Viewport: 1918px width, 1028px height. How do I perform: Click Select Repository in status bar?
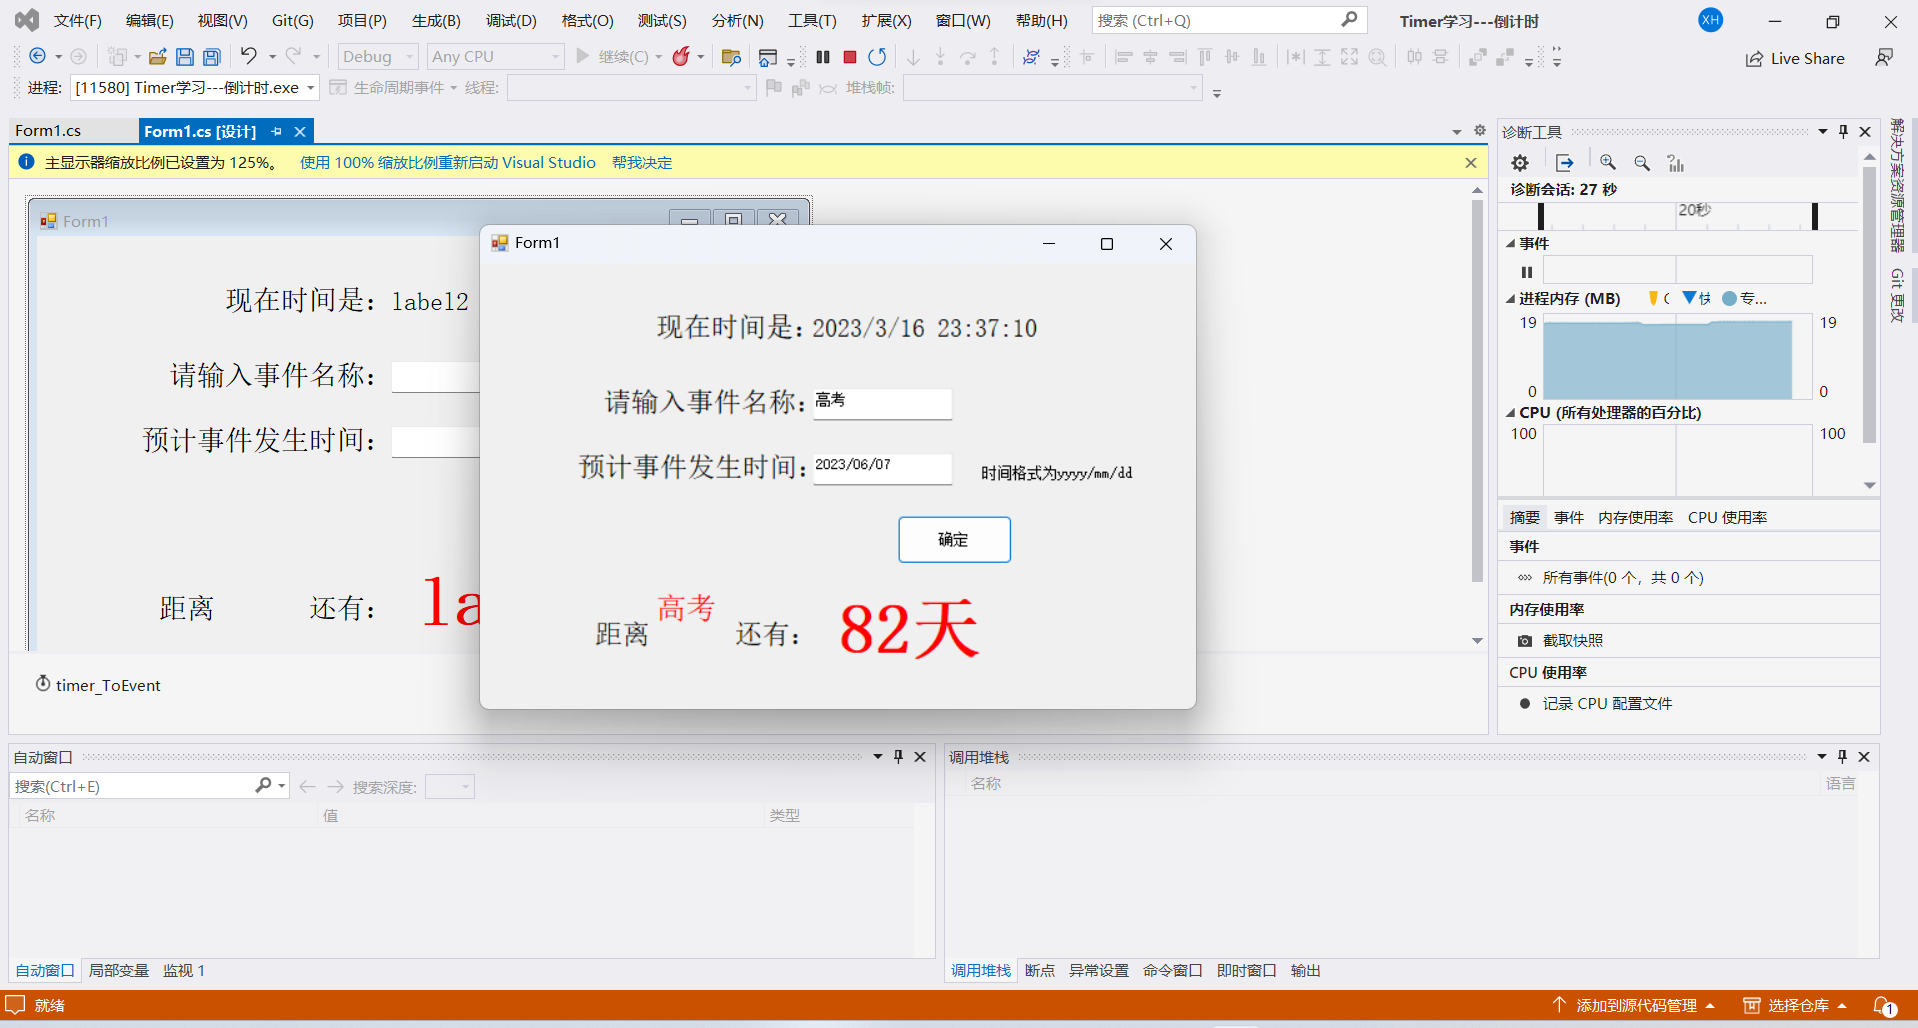pyautogui.click(x=1795, y=1005)
